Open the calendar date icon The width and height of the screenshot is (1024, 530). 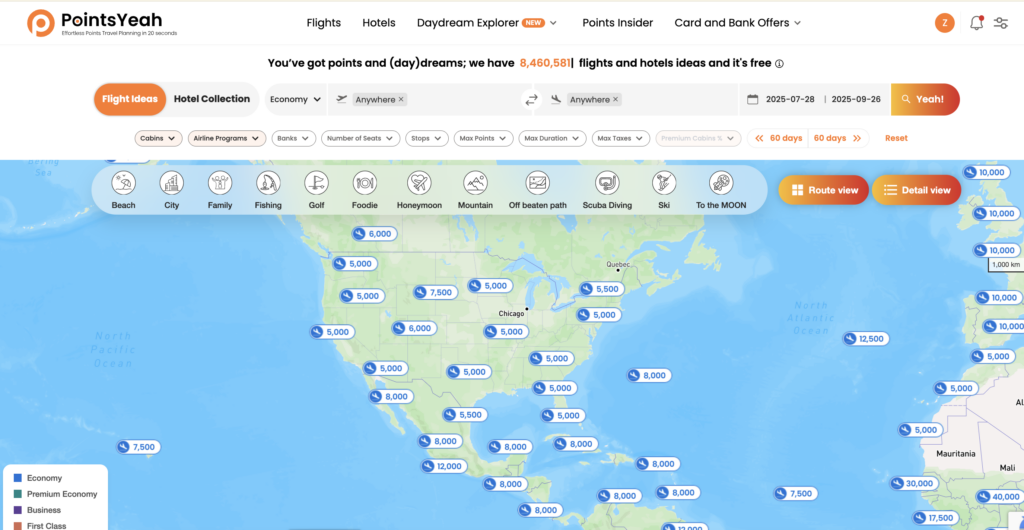click(x=752, y=100)
